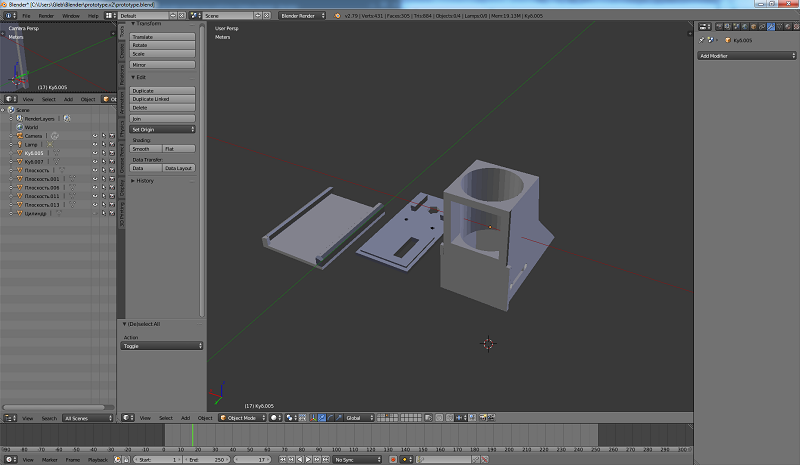Open the 3D viewport Add menu
800x465 pixels.
tap(185, 418)
